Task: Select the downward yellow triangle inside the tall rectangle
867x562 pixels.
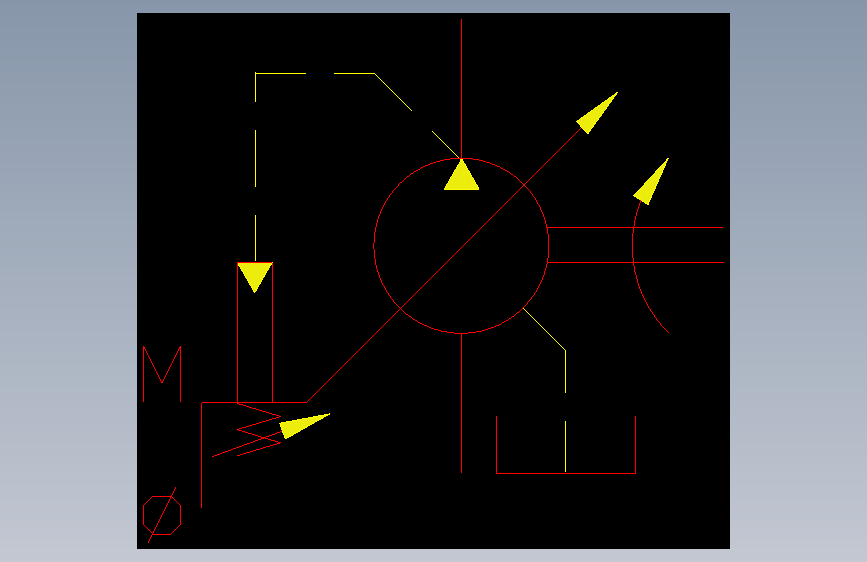Action: tap(255, 278)
